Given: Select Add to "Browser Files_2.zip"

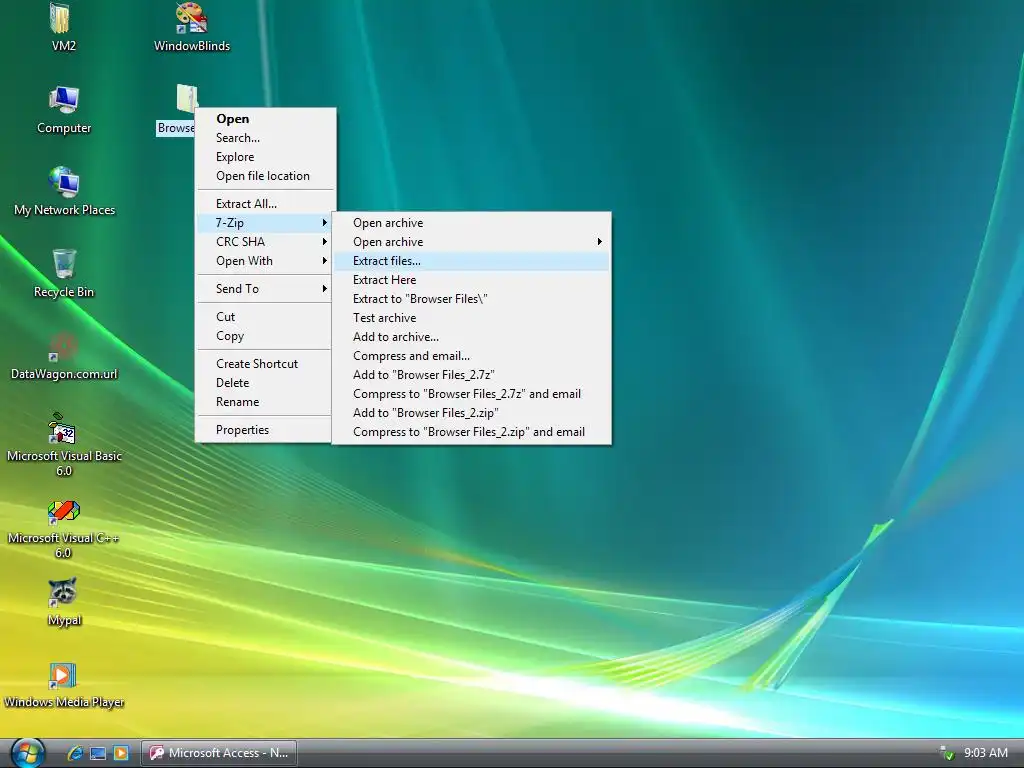Looking at the screenshot, I should click(472, 412).
